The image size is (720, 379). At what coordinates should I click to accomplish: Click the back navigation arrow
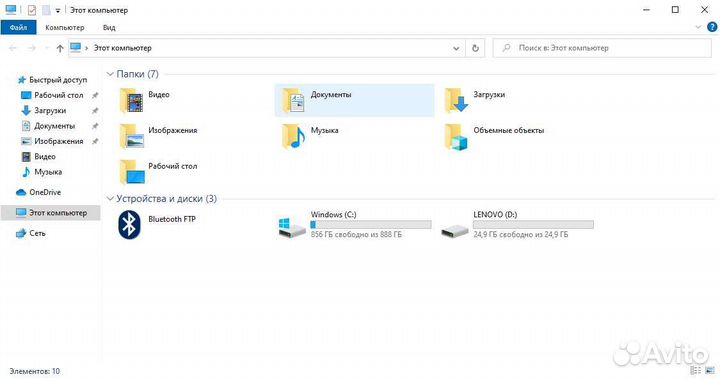[13, 48]
